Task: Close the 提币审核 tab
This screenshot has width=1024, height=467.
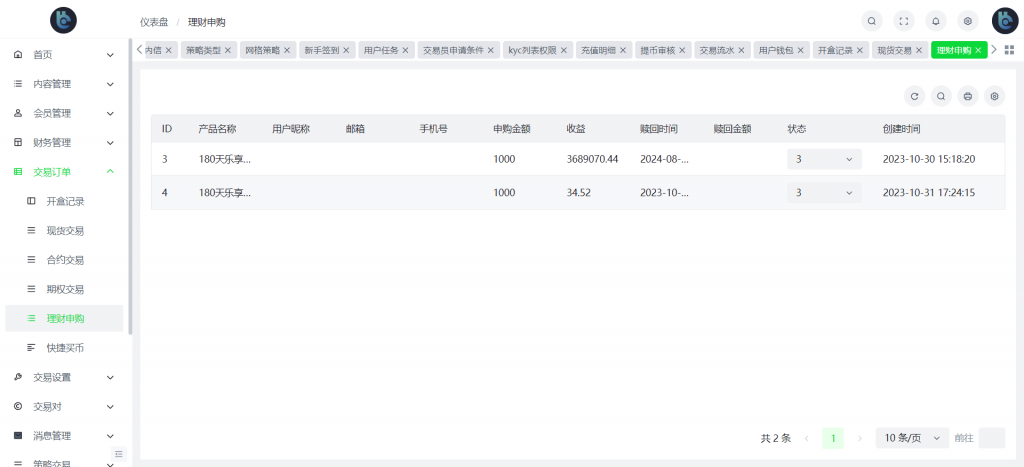Action: click(x=682, y=50)
